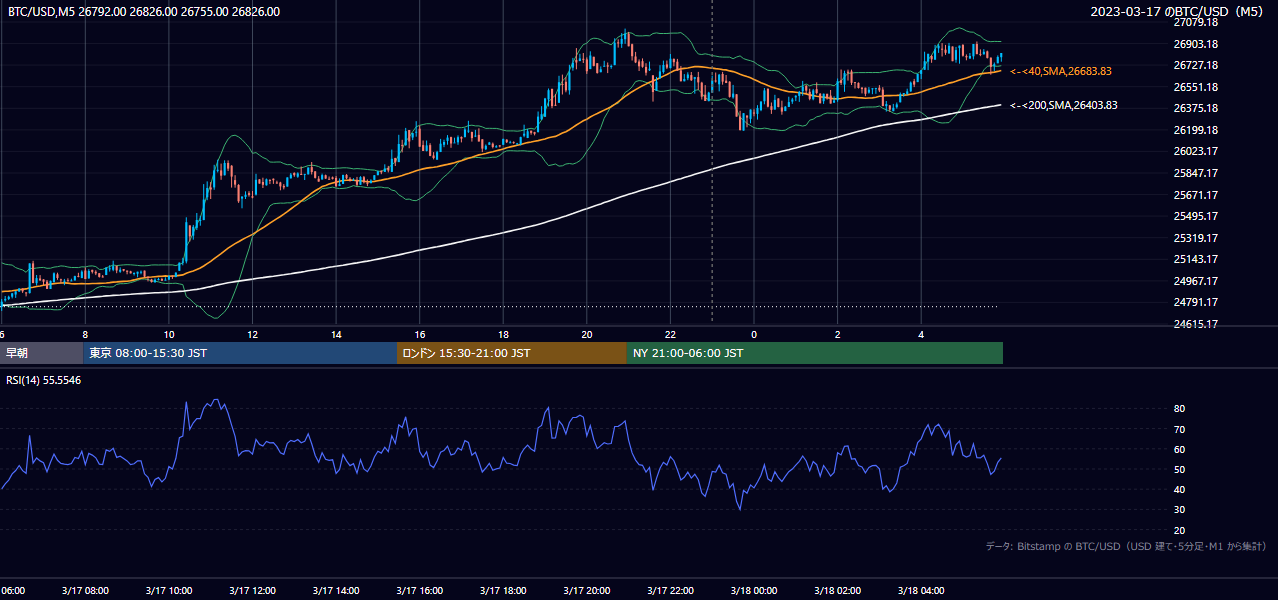The width and height of the screenshot is (1278, 600).
Task: Click the 3/17 10:00 time axis label
Action: point(168,590)
